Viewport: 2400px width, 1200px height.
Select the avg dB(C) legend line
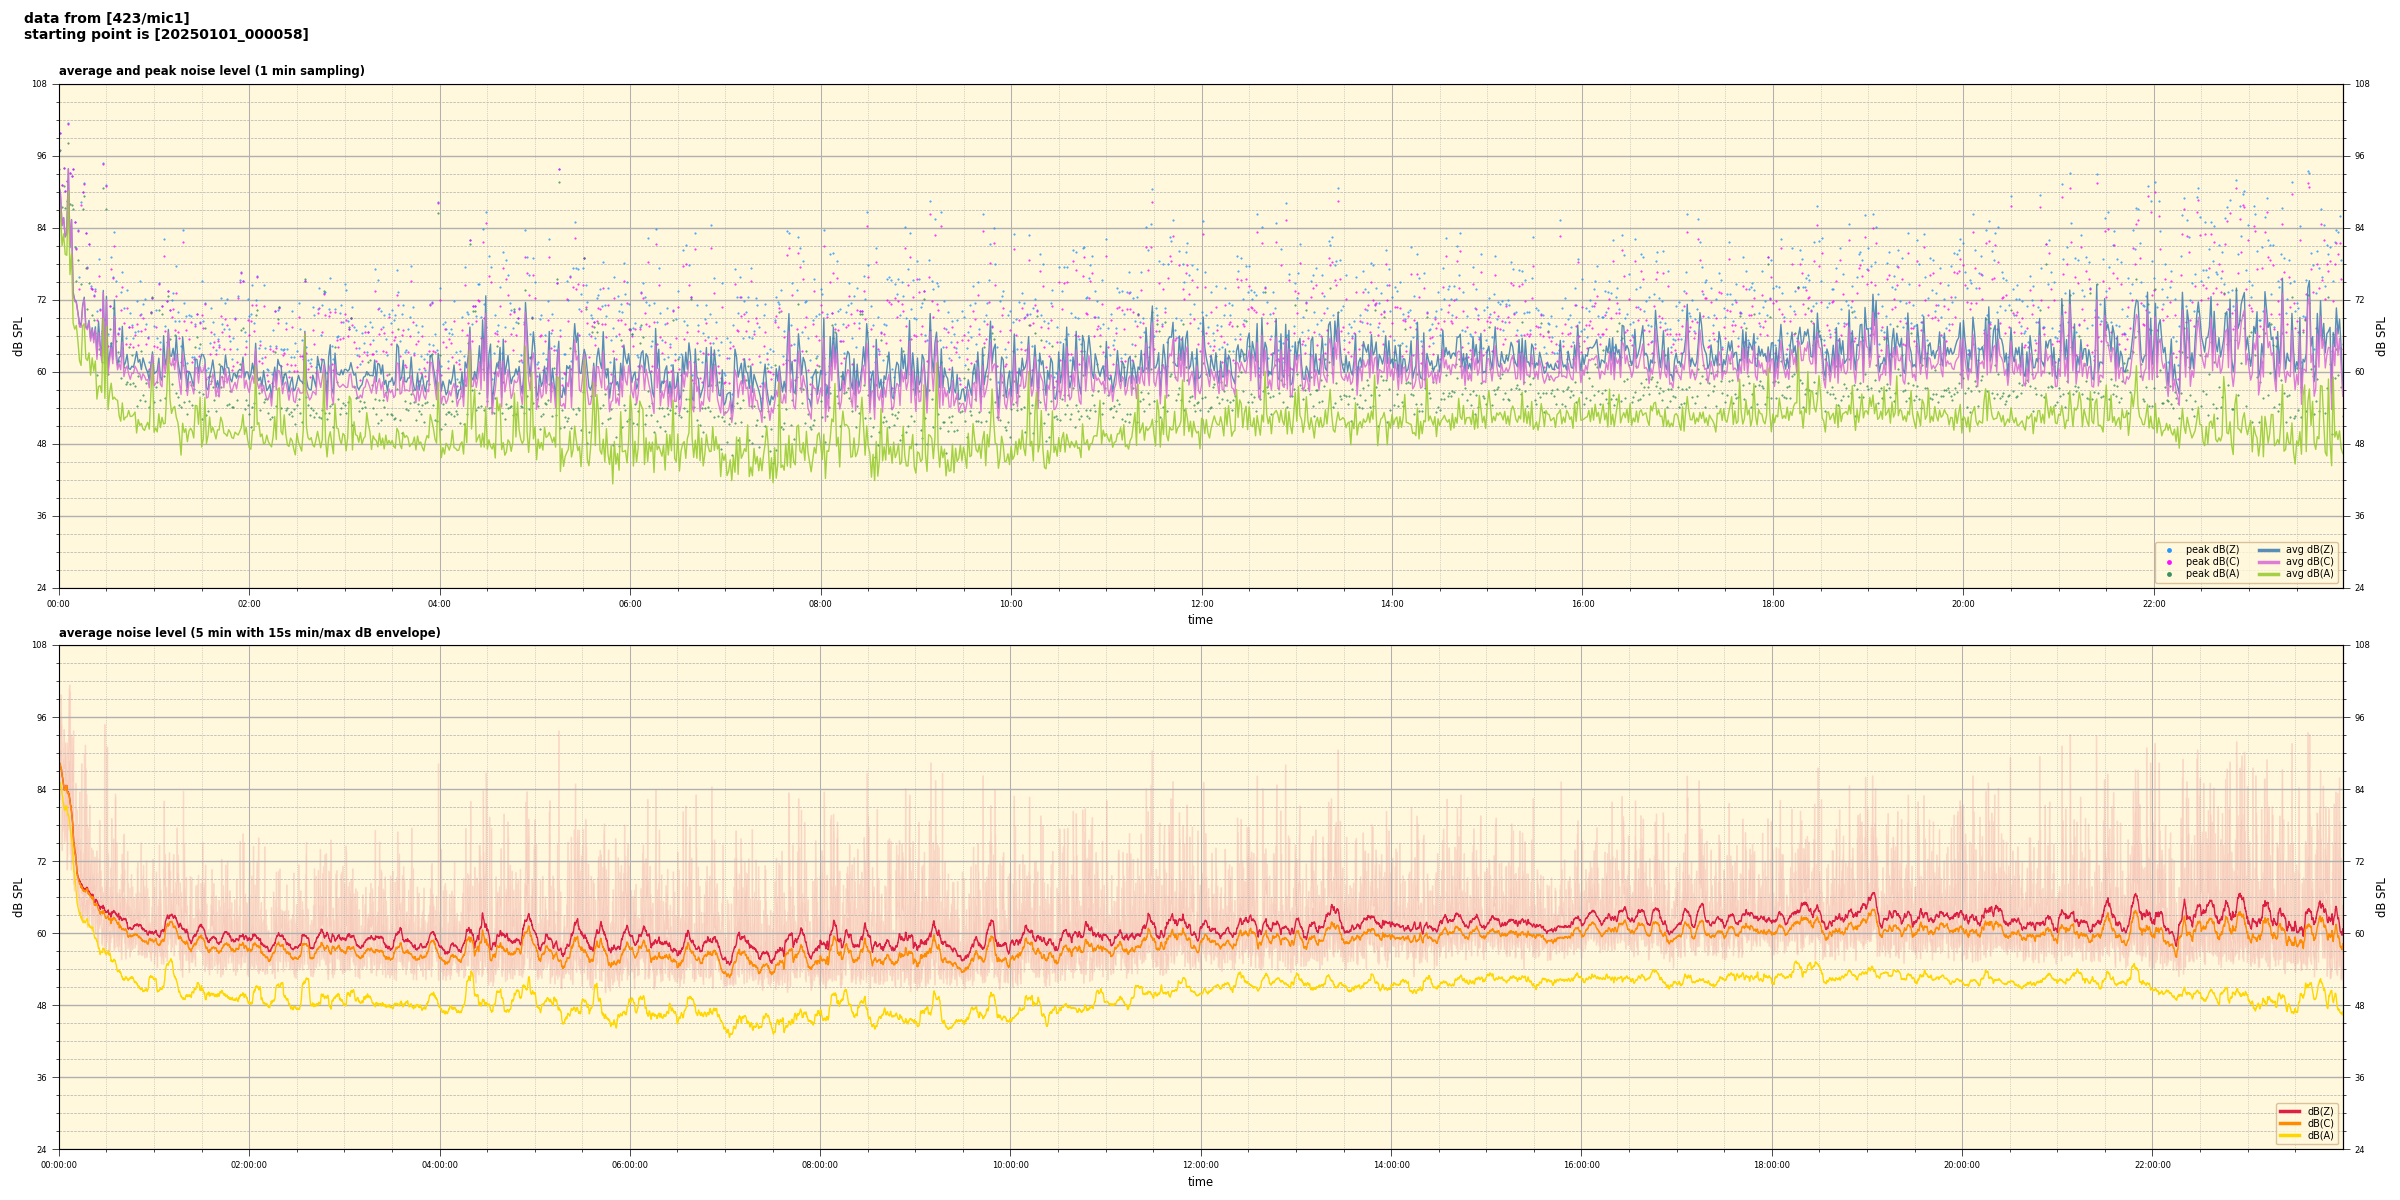click(2269, 562)
